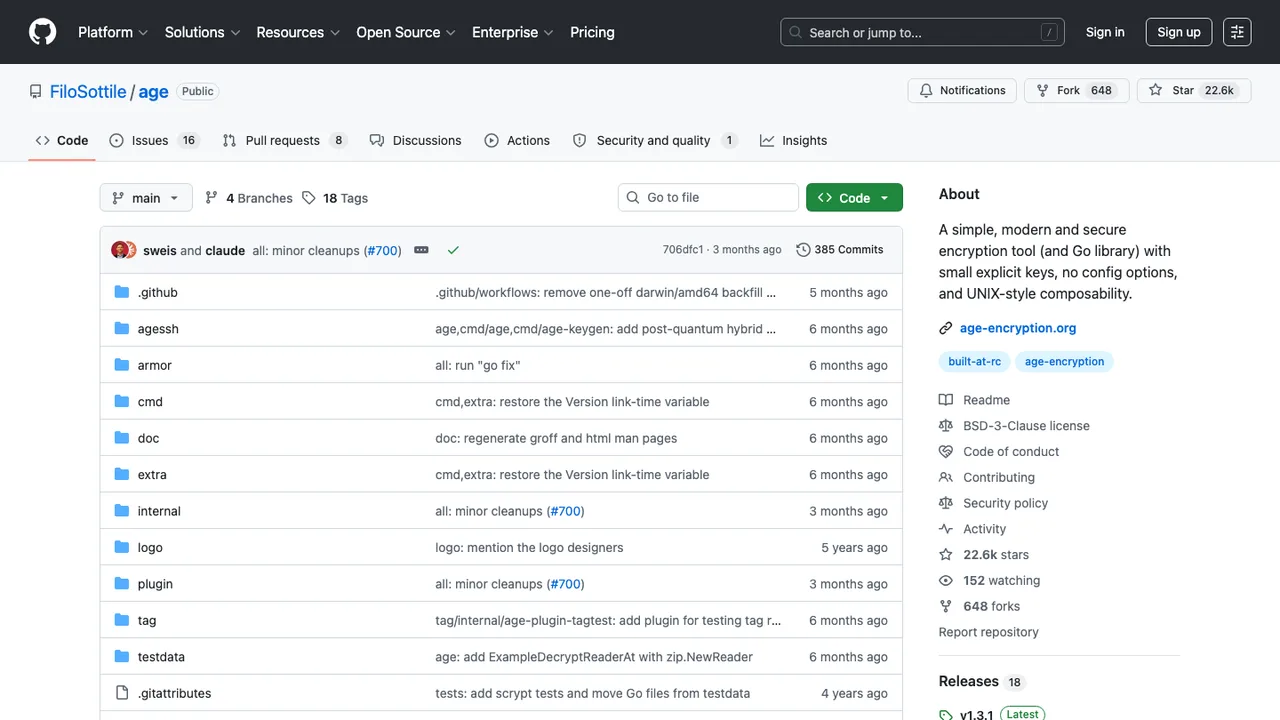Open the Report repository link
The height and width of the screenshot is (720, 1280).
pos(988,632)
